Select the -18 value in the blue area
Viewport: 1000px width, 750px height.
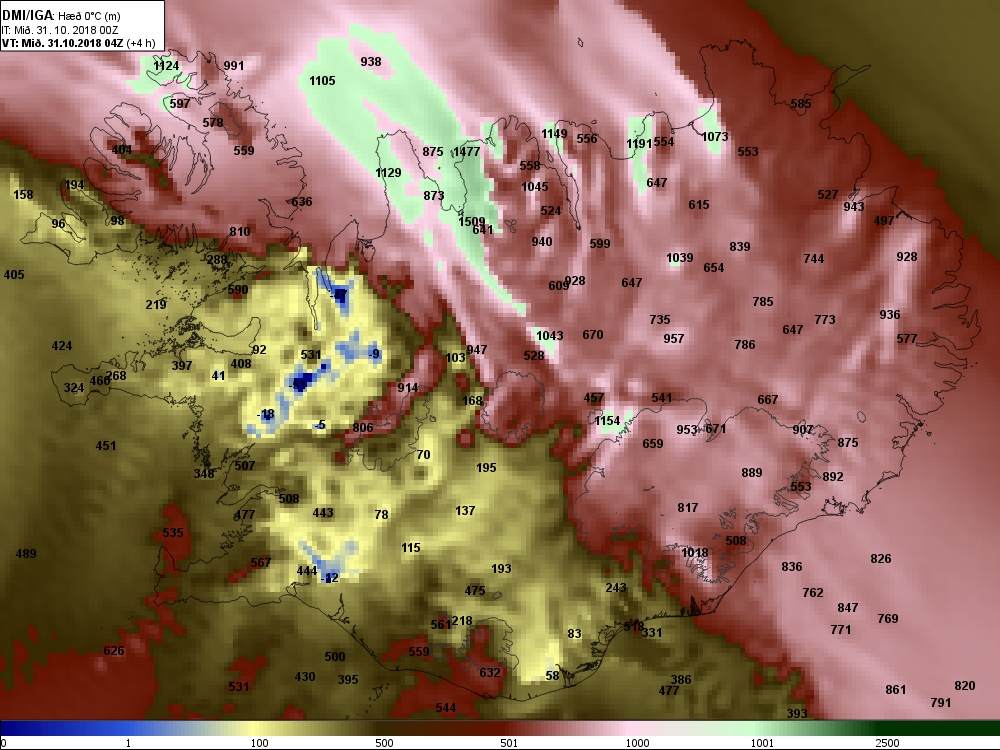coord(265,415)
